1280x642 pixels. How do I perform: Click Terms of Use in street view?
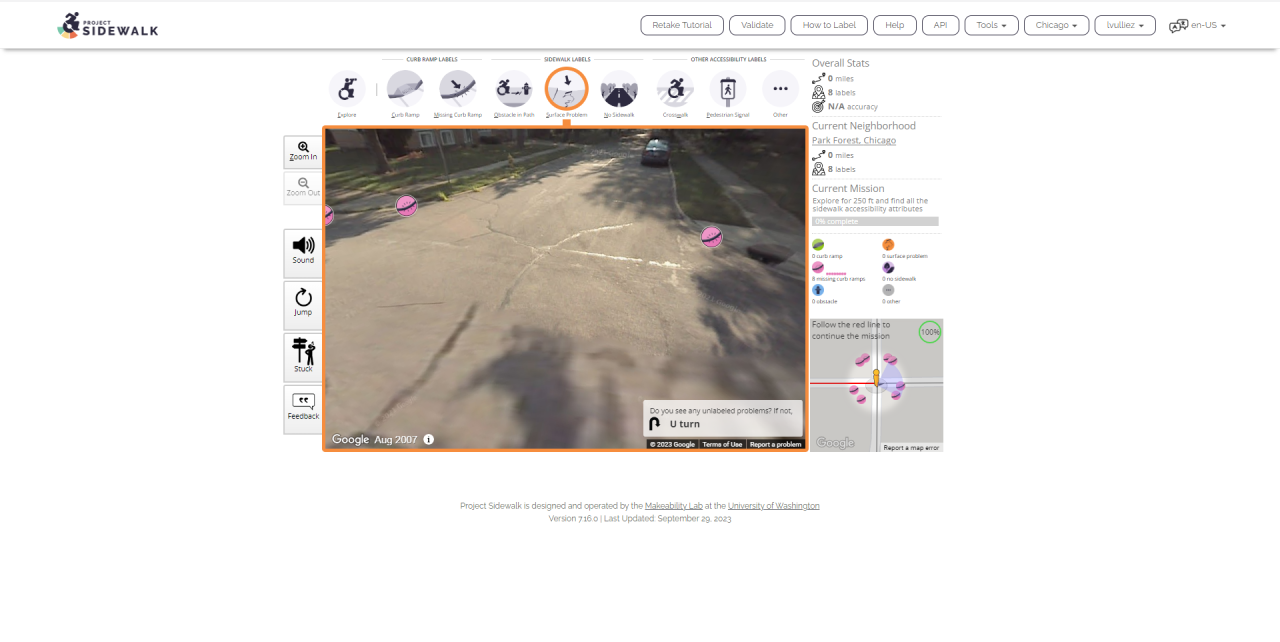[x=722, y=444]
